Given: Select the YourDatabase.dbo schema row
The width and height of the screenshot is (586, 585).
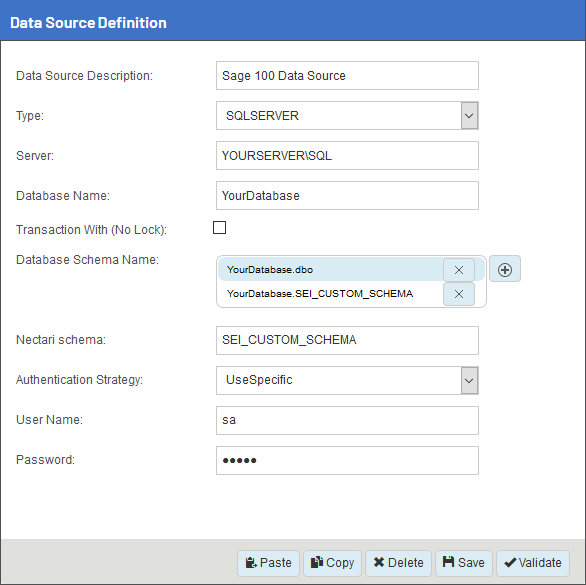Looking at the screenshot, I should (331, 270).
